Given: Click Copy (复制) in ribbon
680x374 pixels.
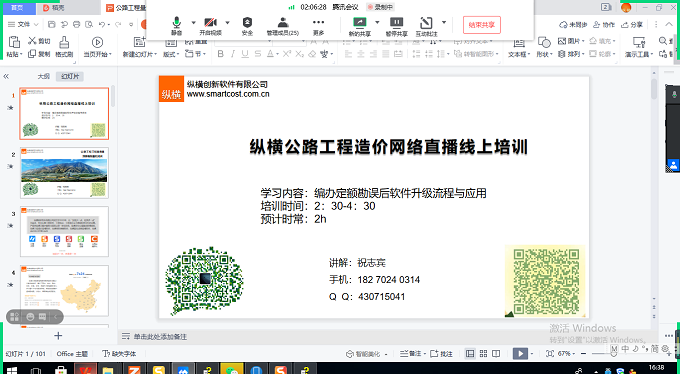Looking at the screenshot, I should click(x=39, y=54).
